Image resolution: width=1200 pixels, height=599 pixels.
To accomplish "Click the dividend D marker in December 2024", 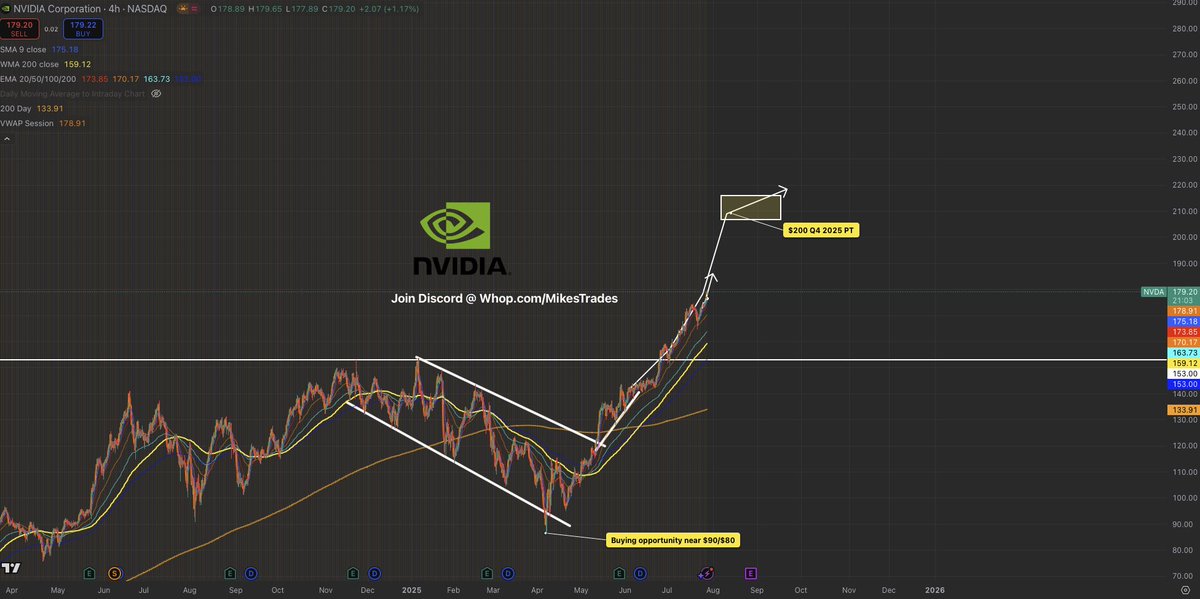I will (x=374, y=573).
